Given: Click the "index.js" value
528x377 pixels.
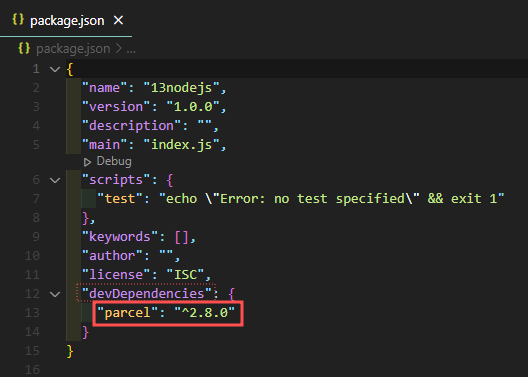Looking at the screenshot, I should [181, 145].
